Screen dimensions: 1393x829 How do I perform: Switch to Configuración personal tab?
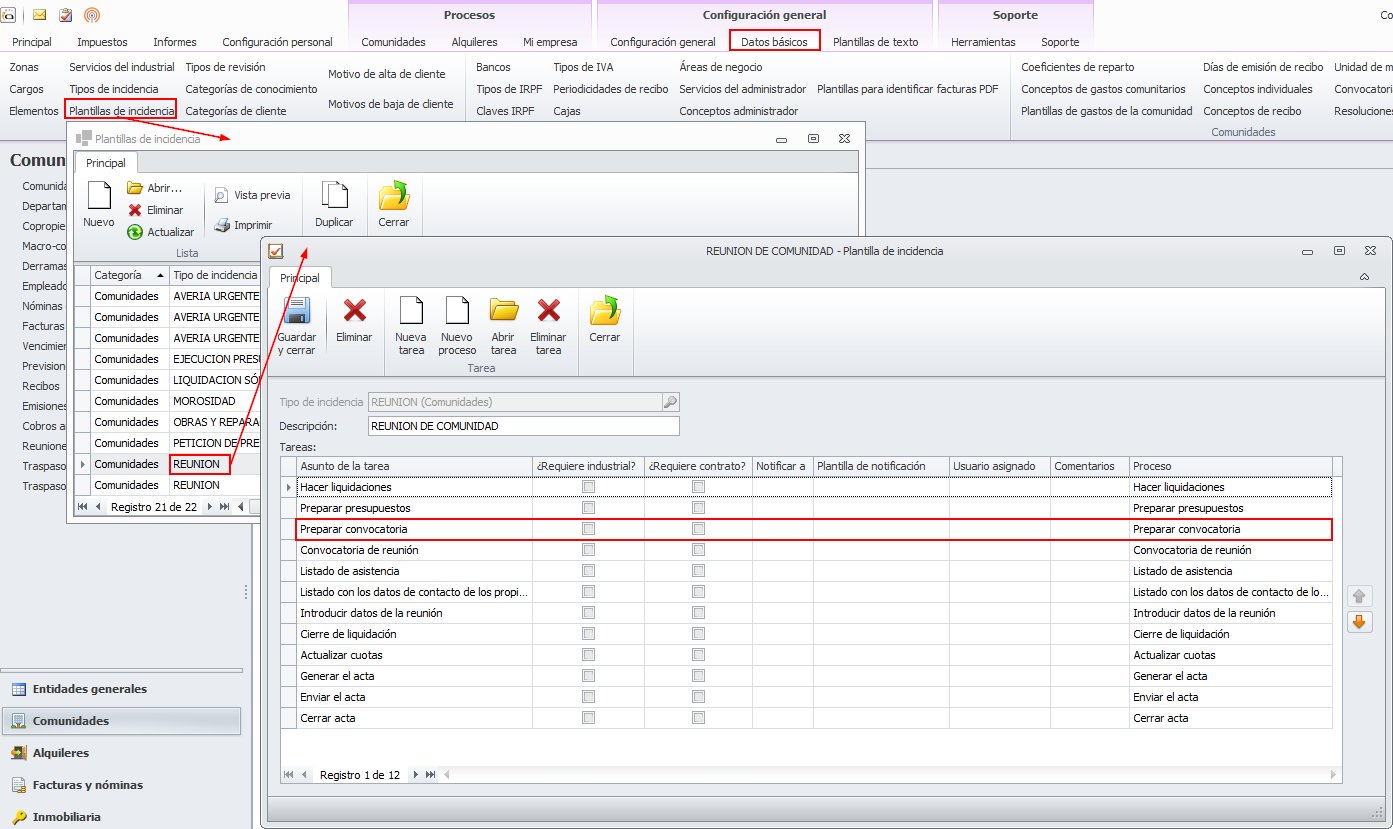277,42
